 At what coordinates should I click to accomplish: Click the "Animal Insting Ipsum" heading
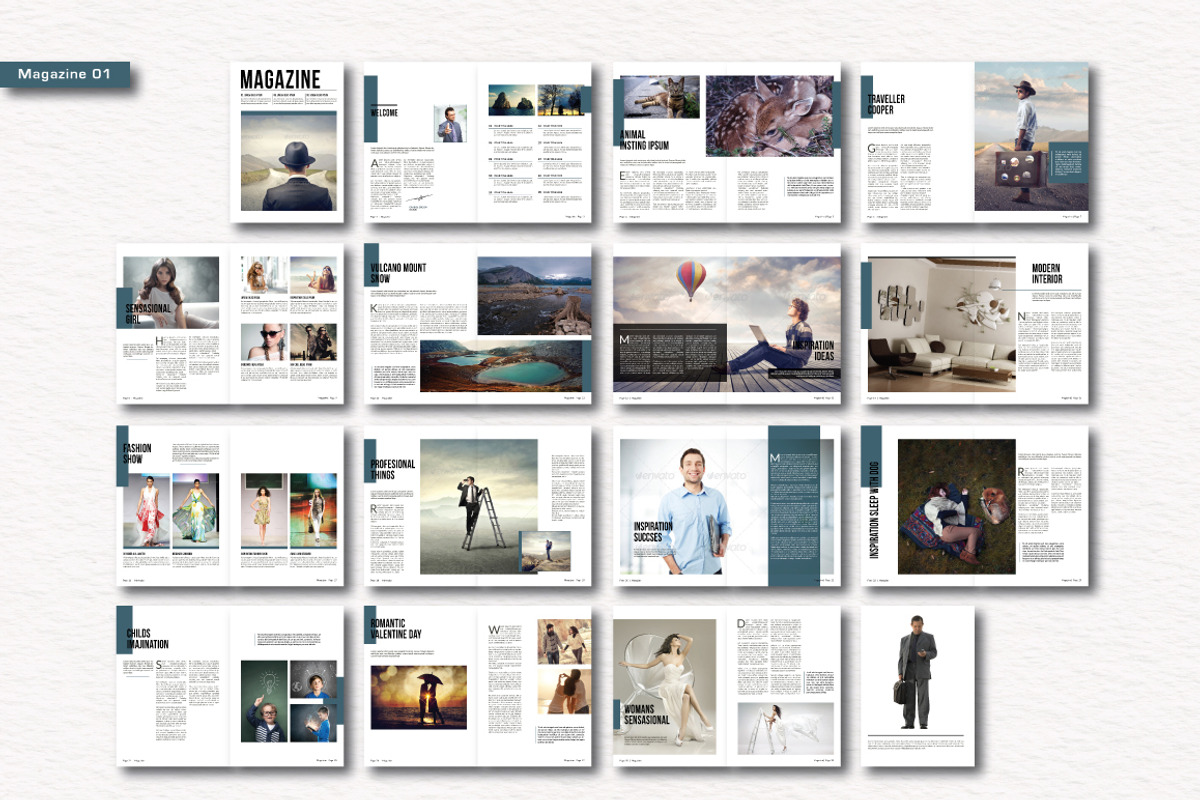coord(645,139)
